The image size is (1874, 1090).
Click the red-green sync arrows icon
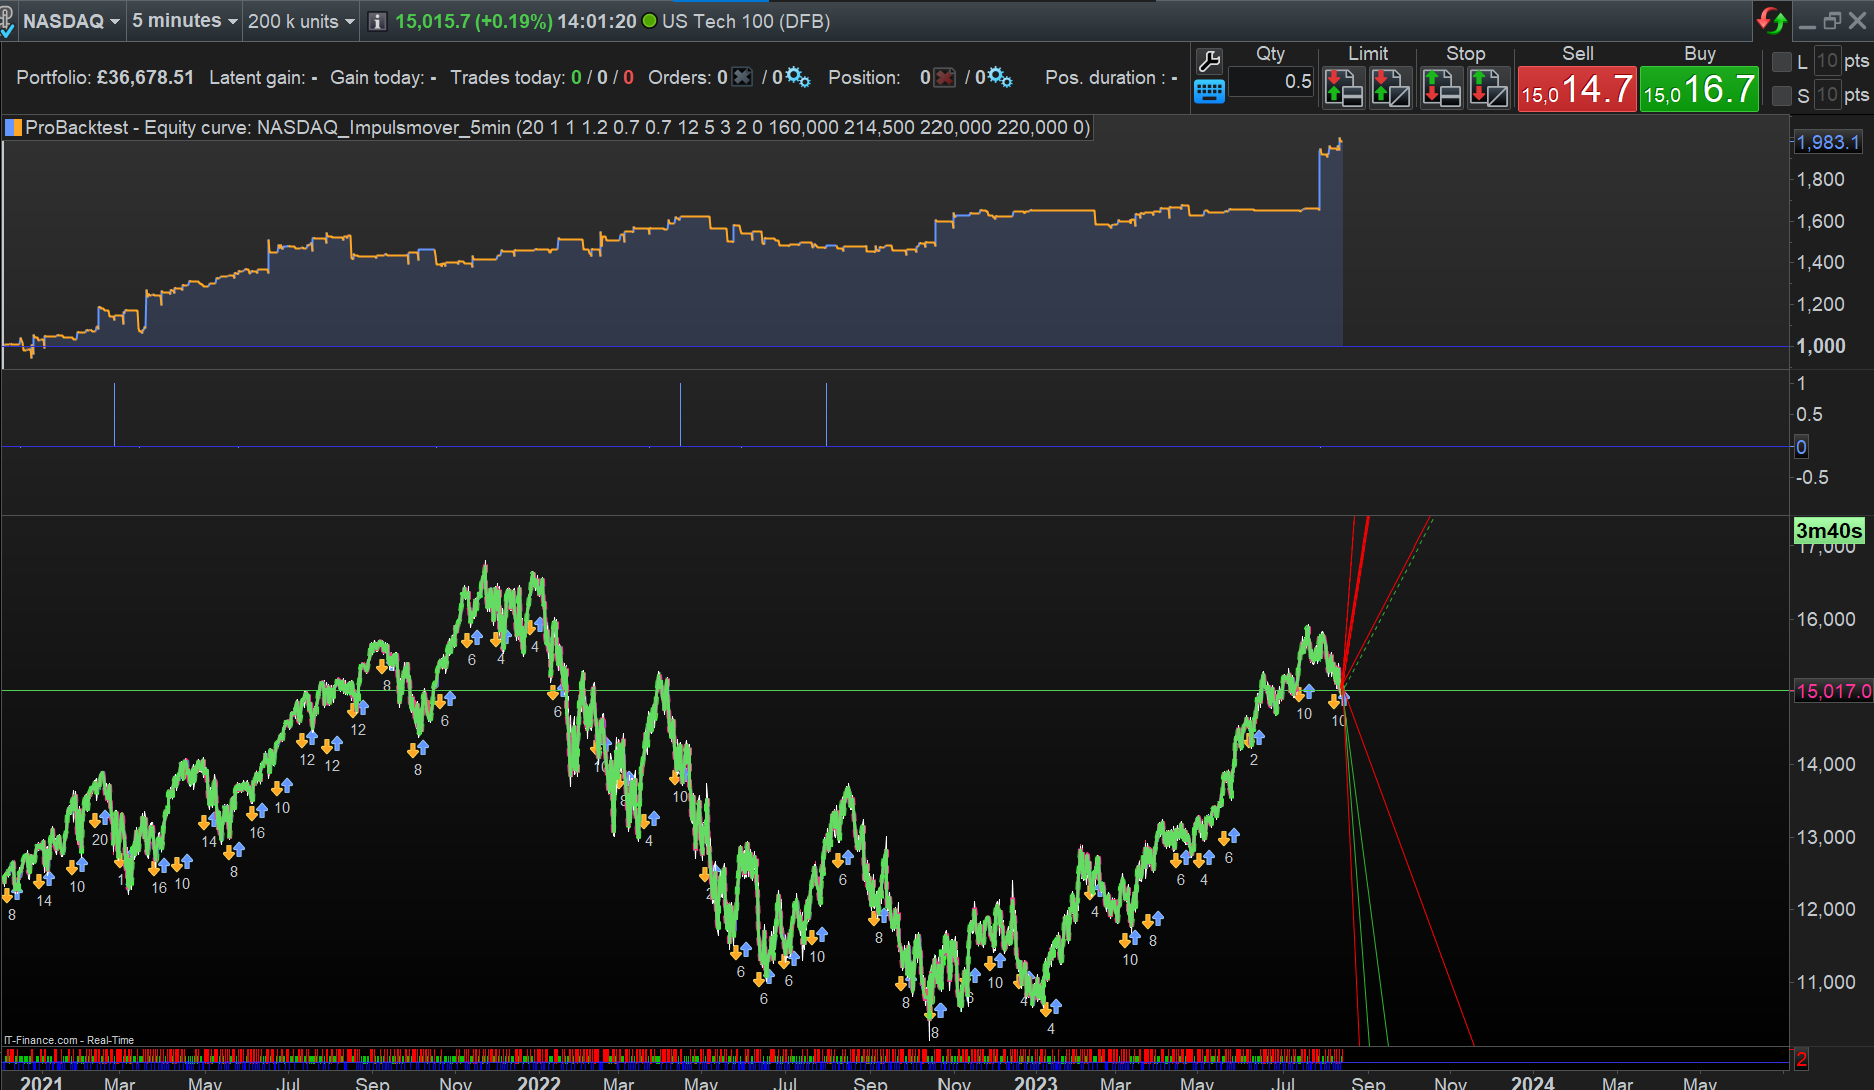(x=1771, y=20)
